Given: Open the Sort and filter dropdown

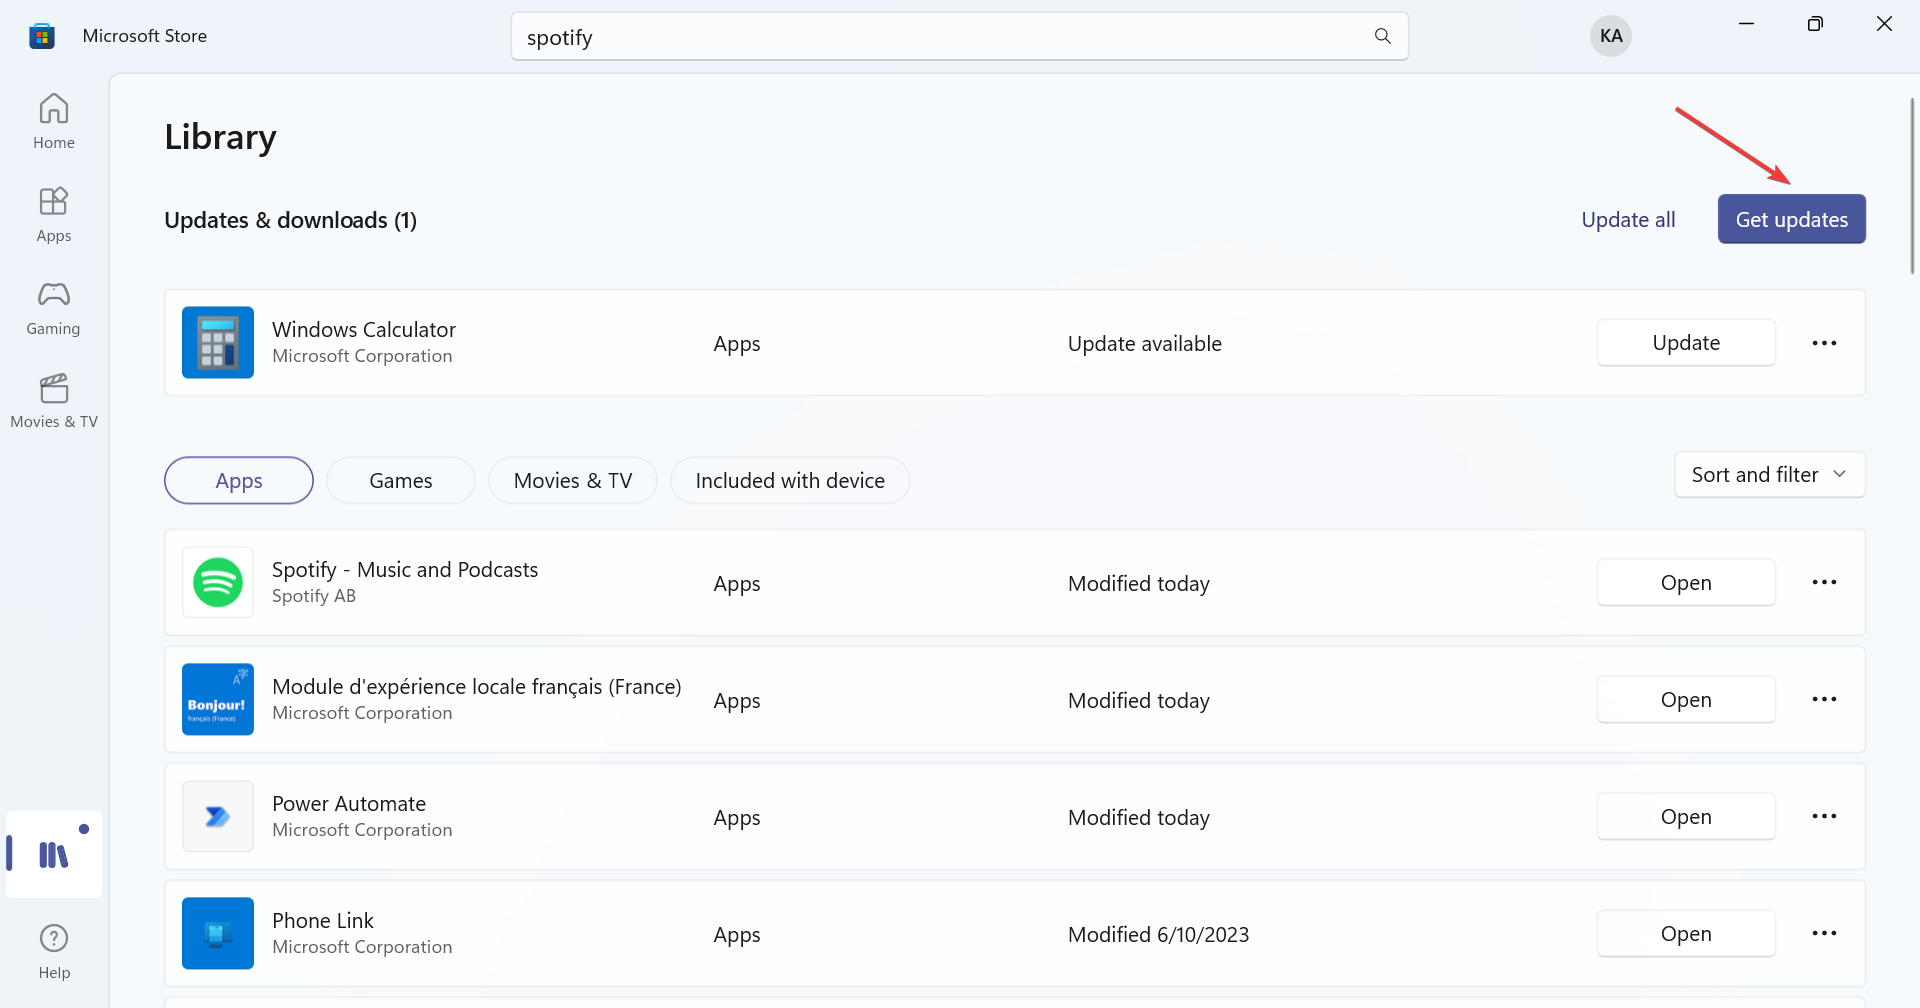Looking at the screenshot, I should click(1768, 474).
